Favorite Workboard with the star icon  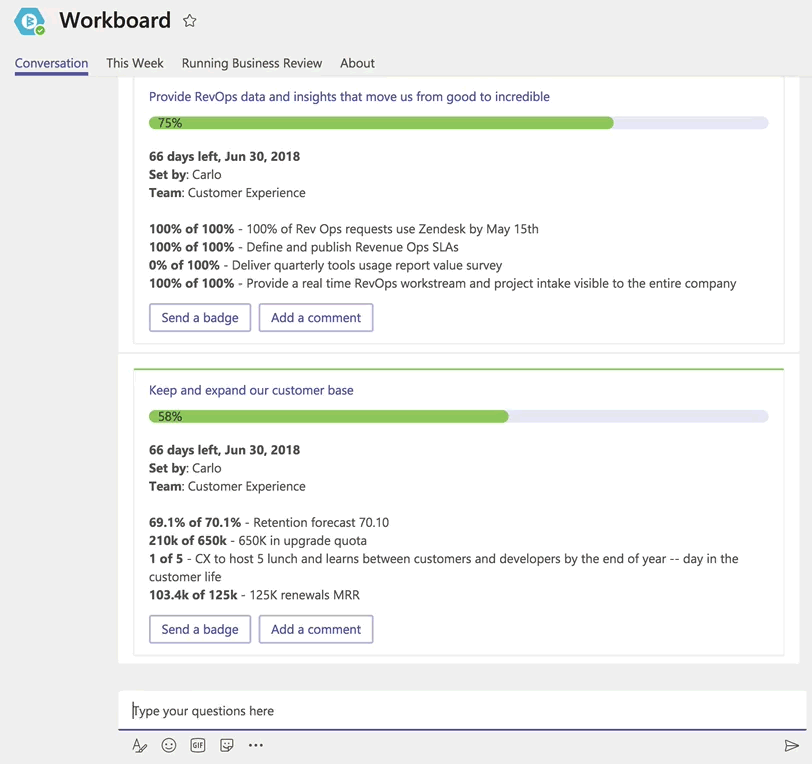(190, 21)
